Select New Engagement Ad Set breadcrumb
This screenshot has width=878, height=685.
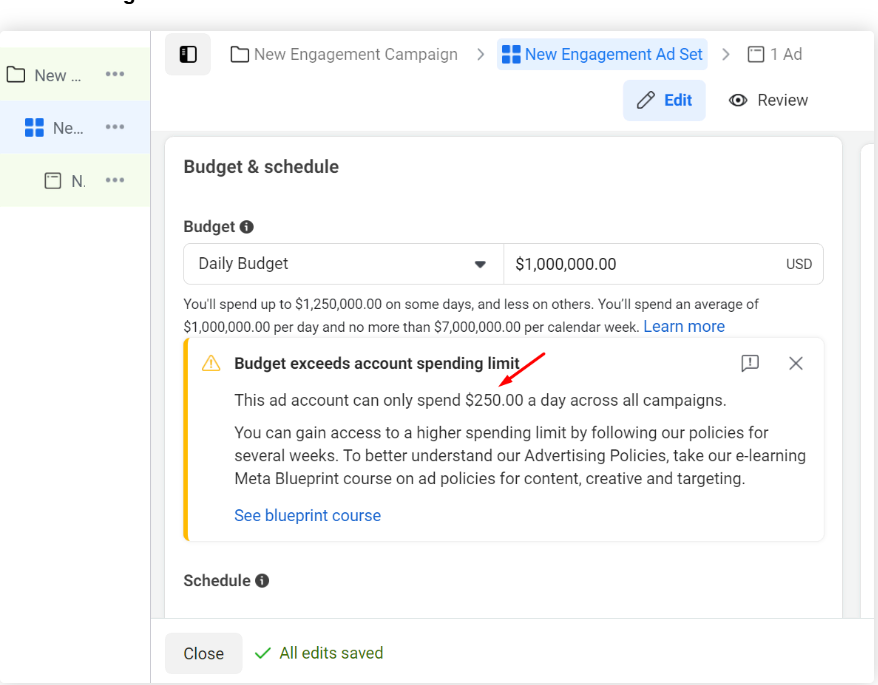(602, 55)
